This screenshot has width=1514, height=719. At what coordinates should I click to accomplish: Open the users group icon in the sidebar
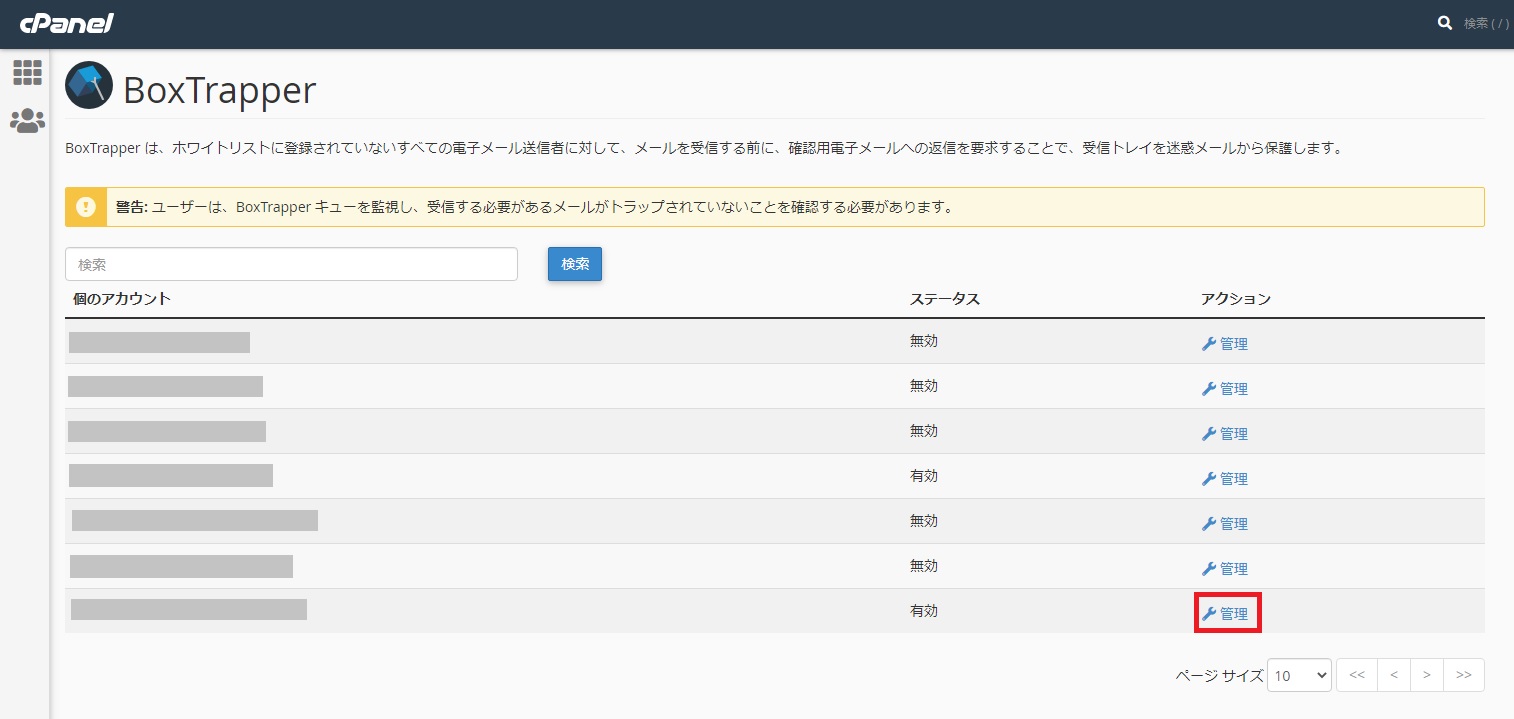click(x=27, y=121)
